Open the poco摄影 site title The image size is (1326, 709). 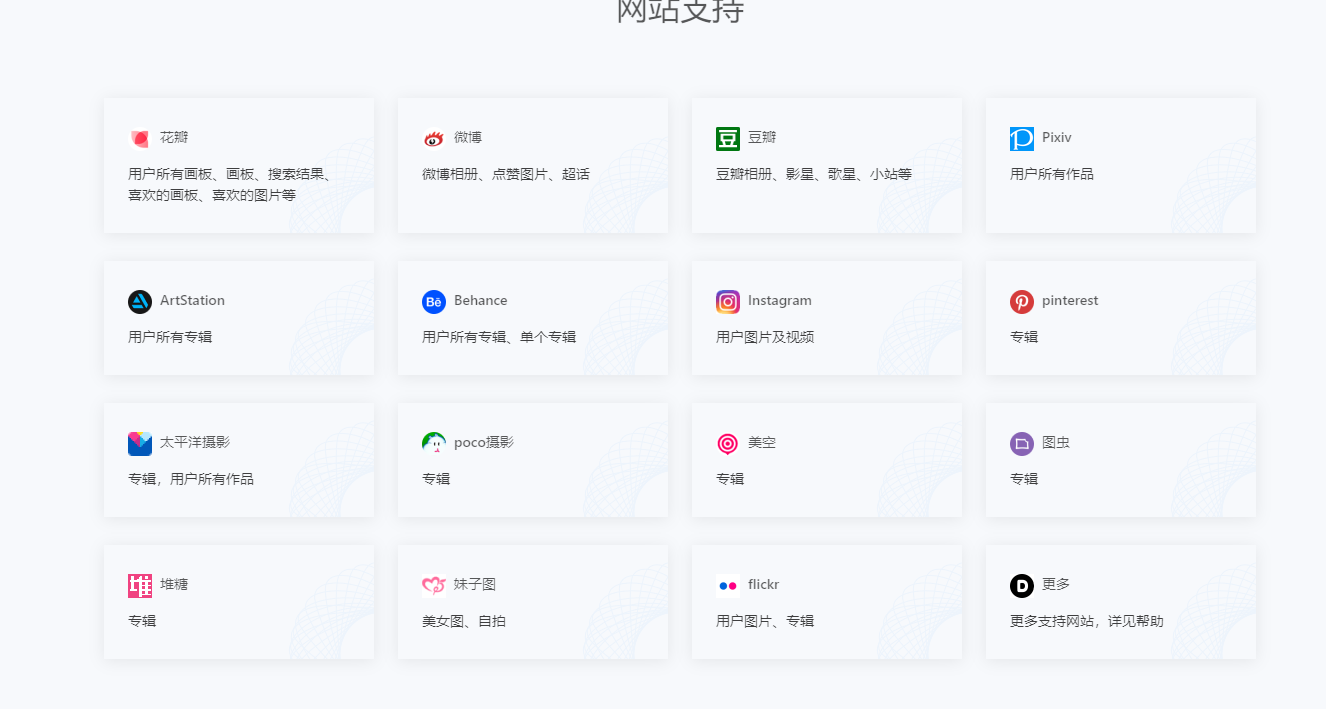coord(484,442)
